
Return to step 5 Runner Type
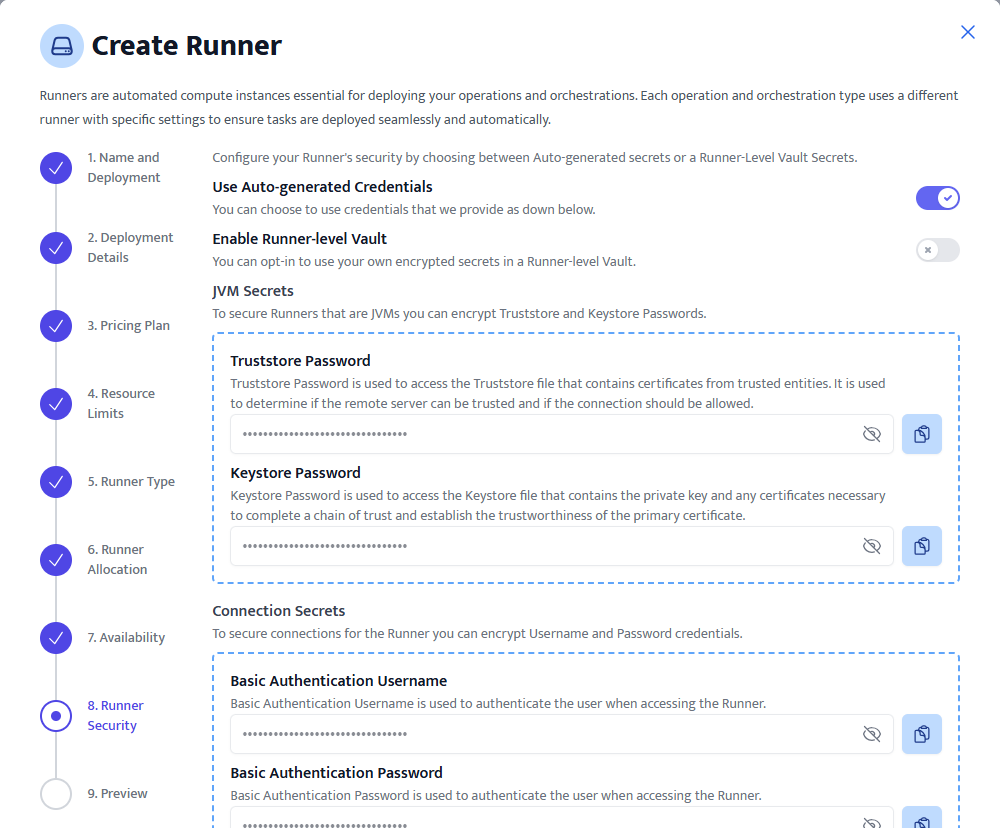click(56, 482)
